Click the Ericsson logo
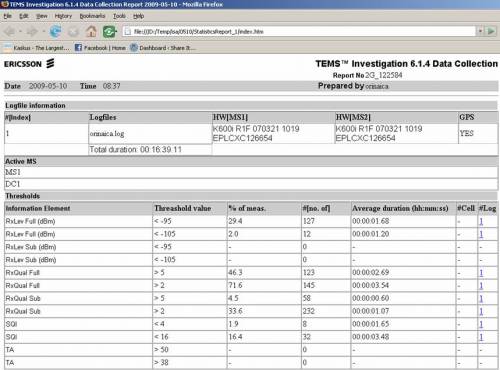This screenshot has height=370, width=500. coord(29,64)
